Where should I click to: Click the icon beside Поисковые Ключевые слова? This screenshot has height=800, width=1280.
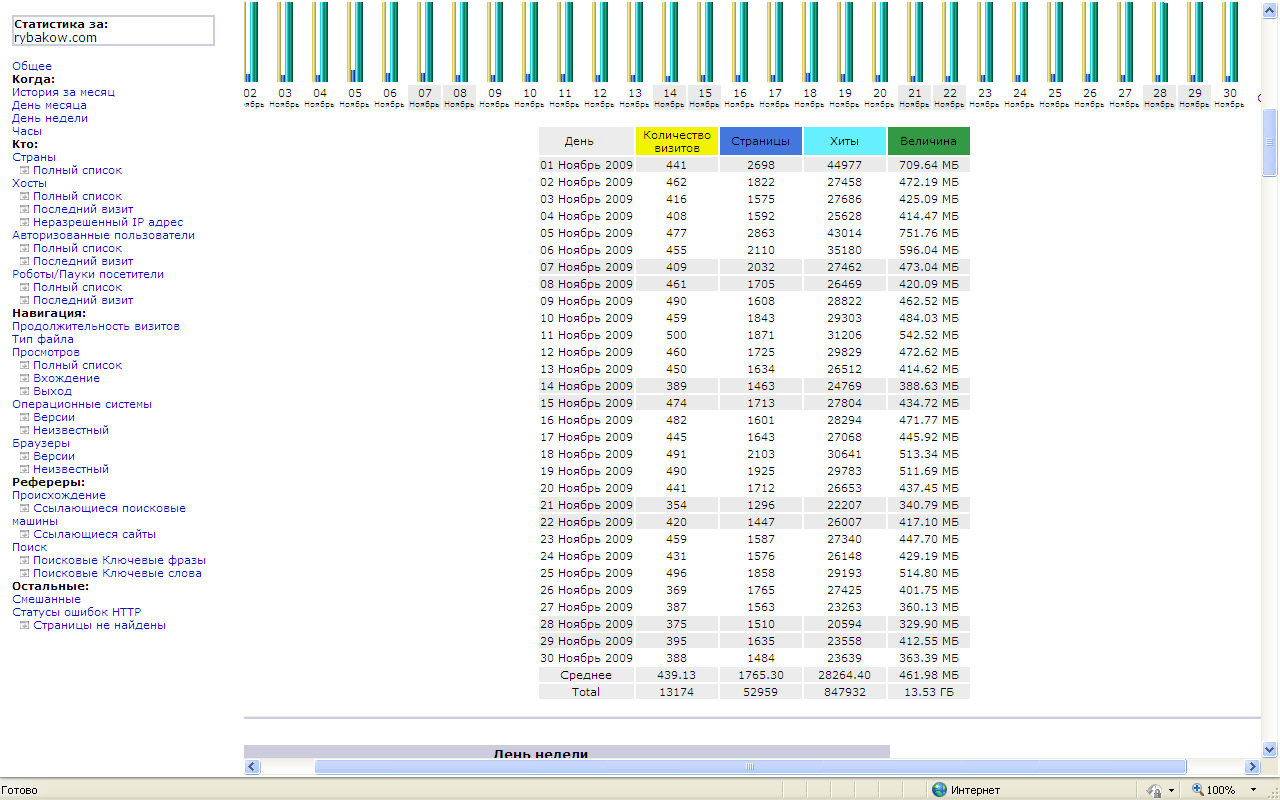coord(25,574)
